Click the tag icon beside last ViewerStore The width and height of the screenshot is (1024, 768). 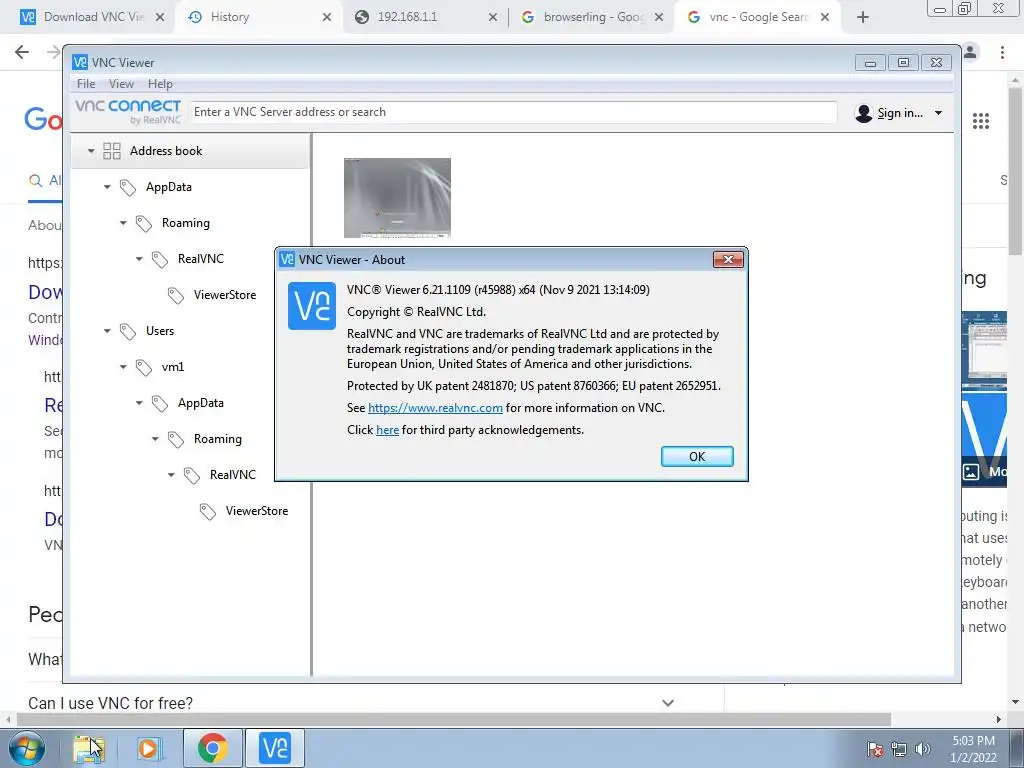coord(208,512)
